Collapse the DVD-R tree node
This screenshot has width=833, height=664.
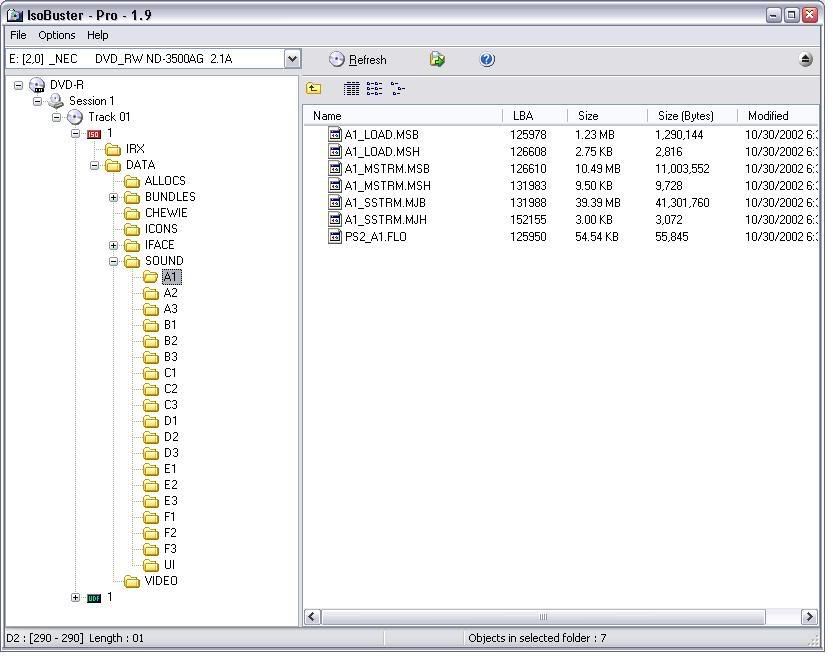(19, 85)
